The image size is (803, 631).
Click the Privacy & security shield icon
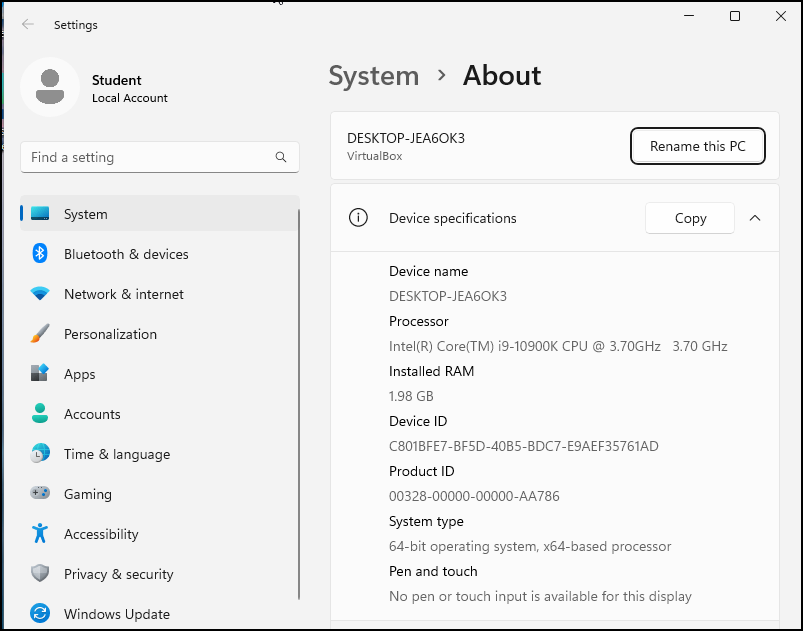(40, 573)
